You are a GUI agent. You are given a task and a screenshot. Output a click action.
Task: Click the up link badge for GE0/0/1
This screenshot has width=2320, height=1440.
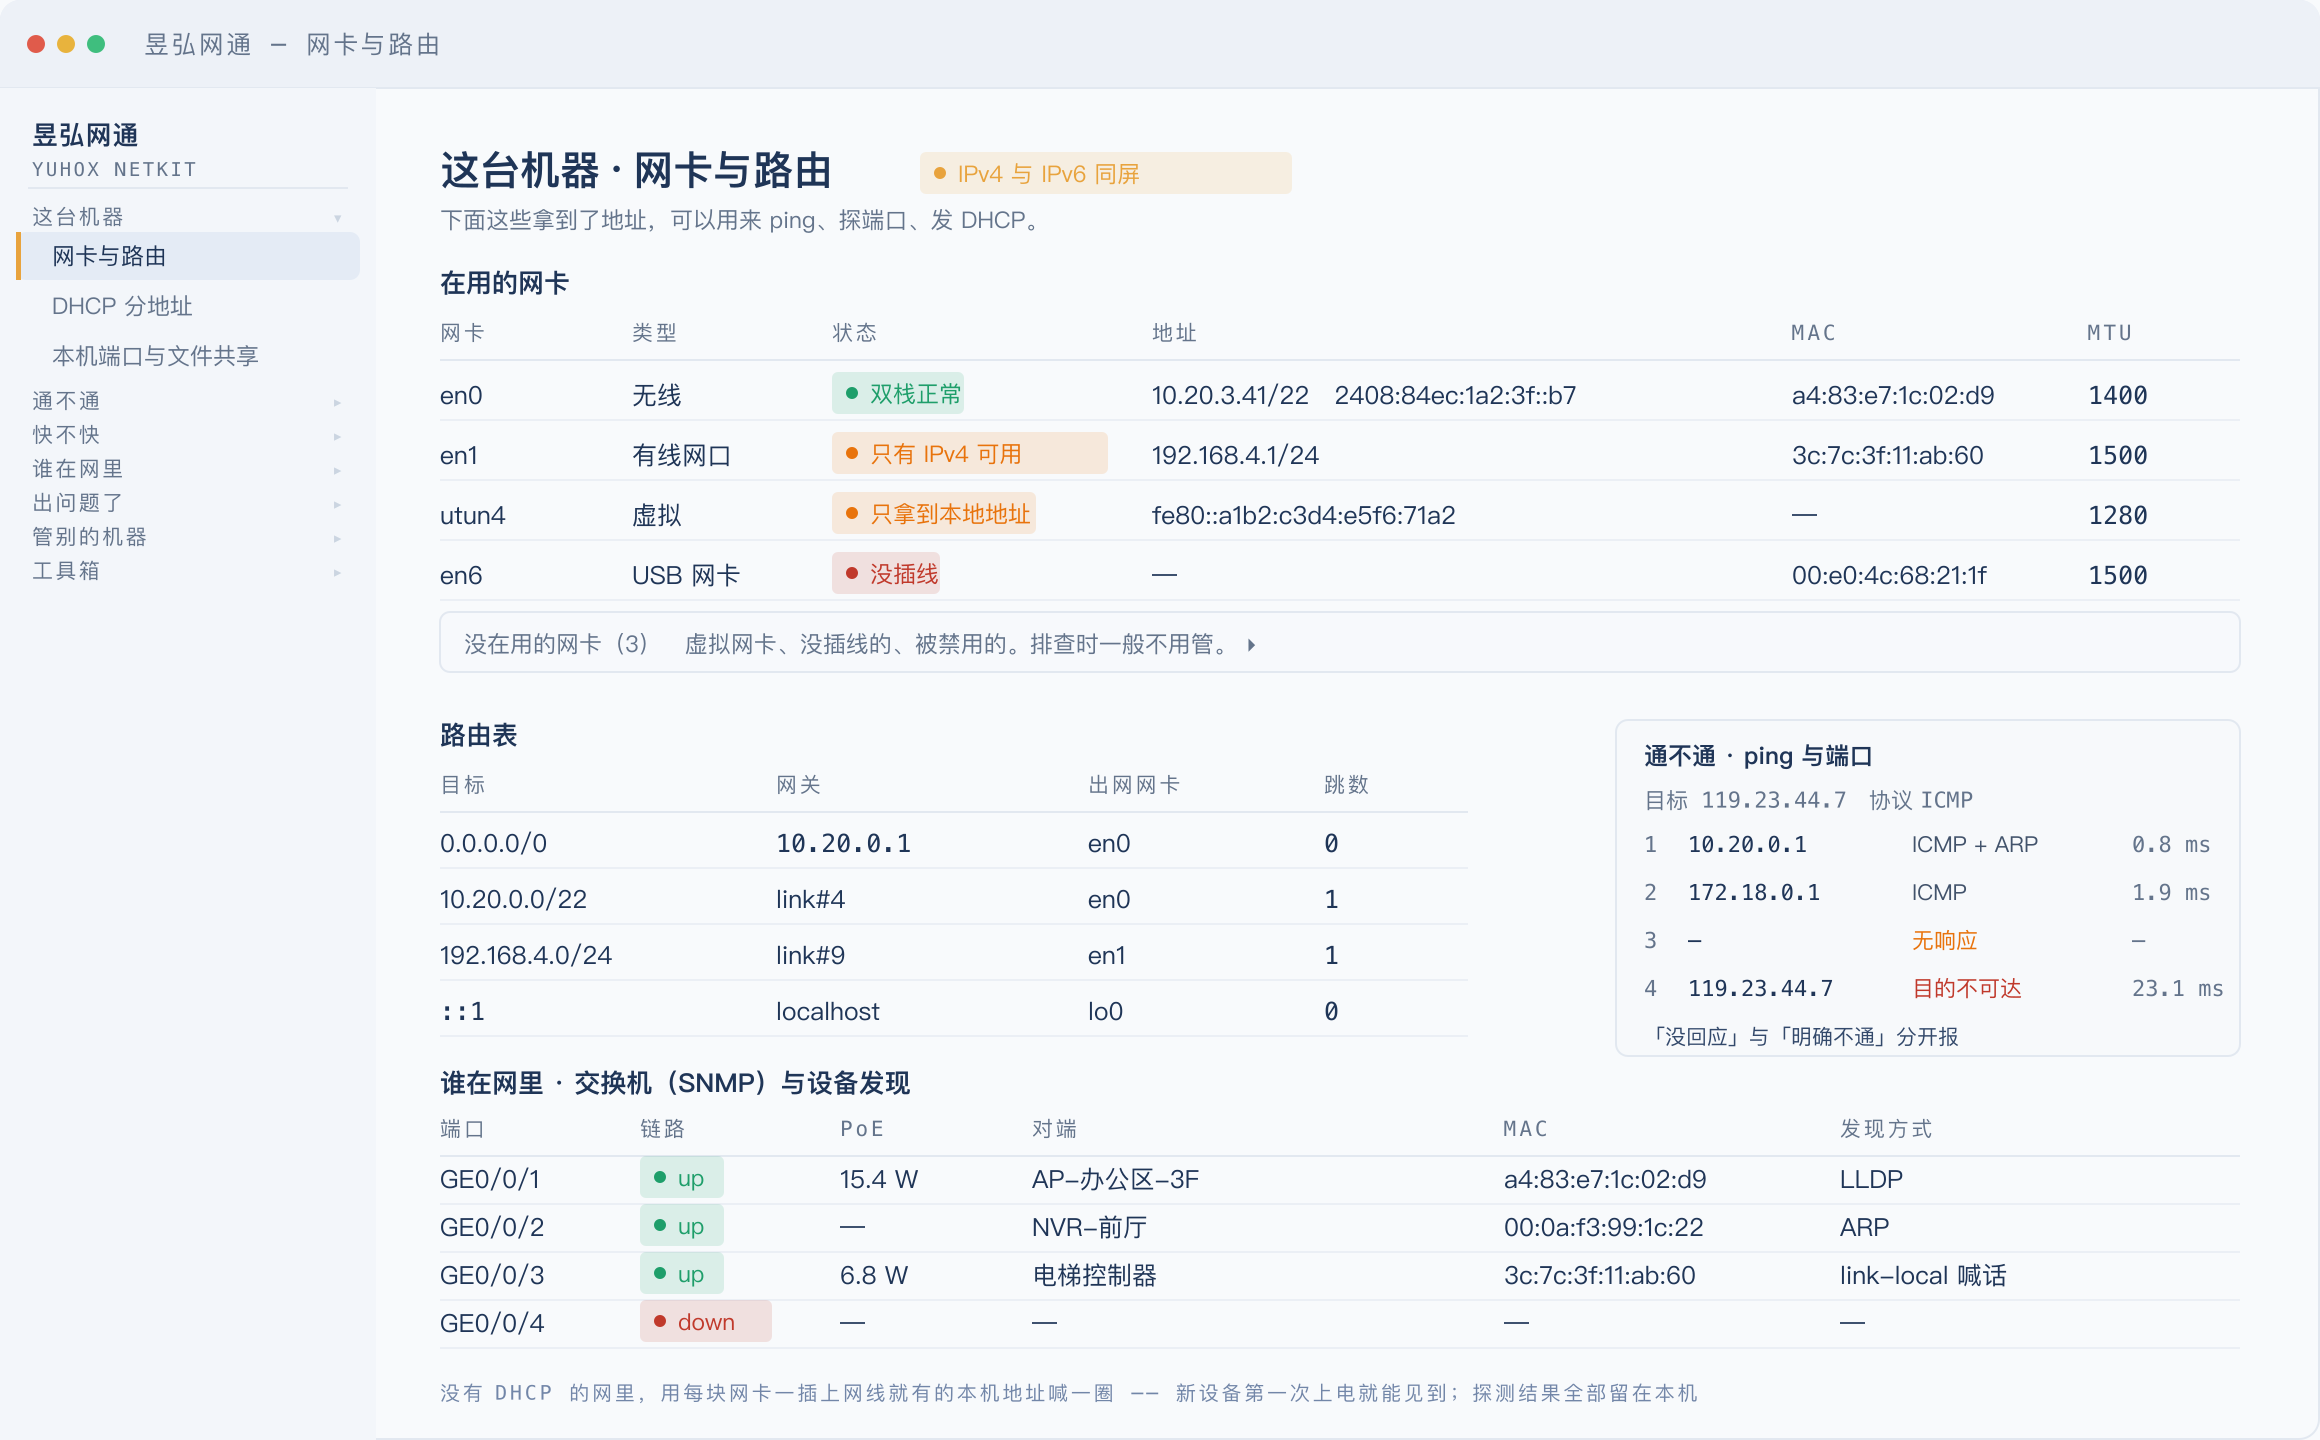click(681, 1178)
